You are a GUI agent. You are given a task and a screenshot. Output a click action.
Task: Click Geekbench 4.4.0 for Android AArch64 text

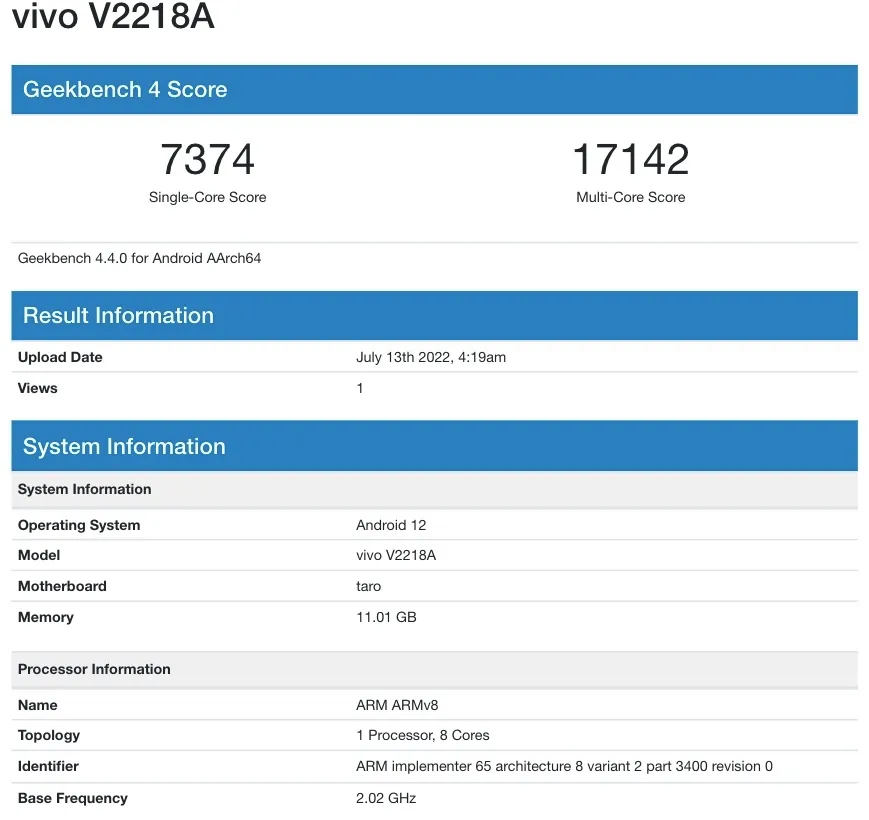139,258
